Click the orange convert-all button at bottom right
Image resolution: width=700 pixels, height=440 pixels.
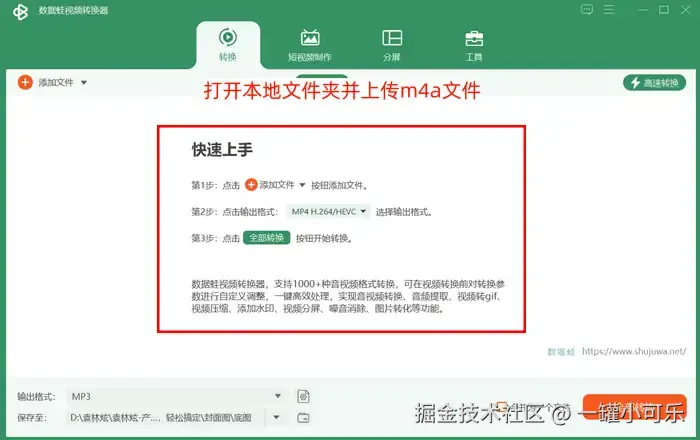(x=634, y=407)
